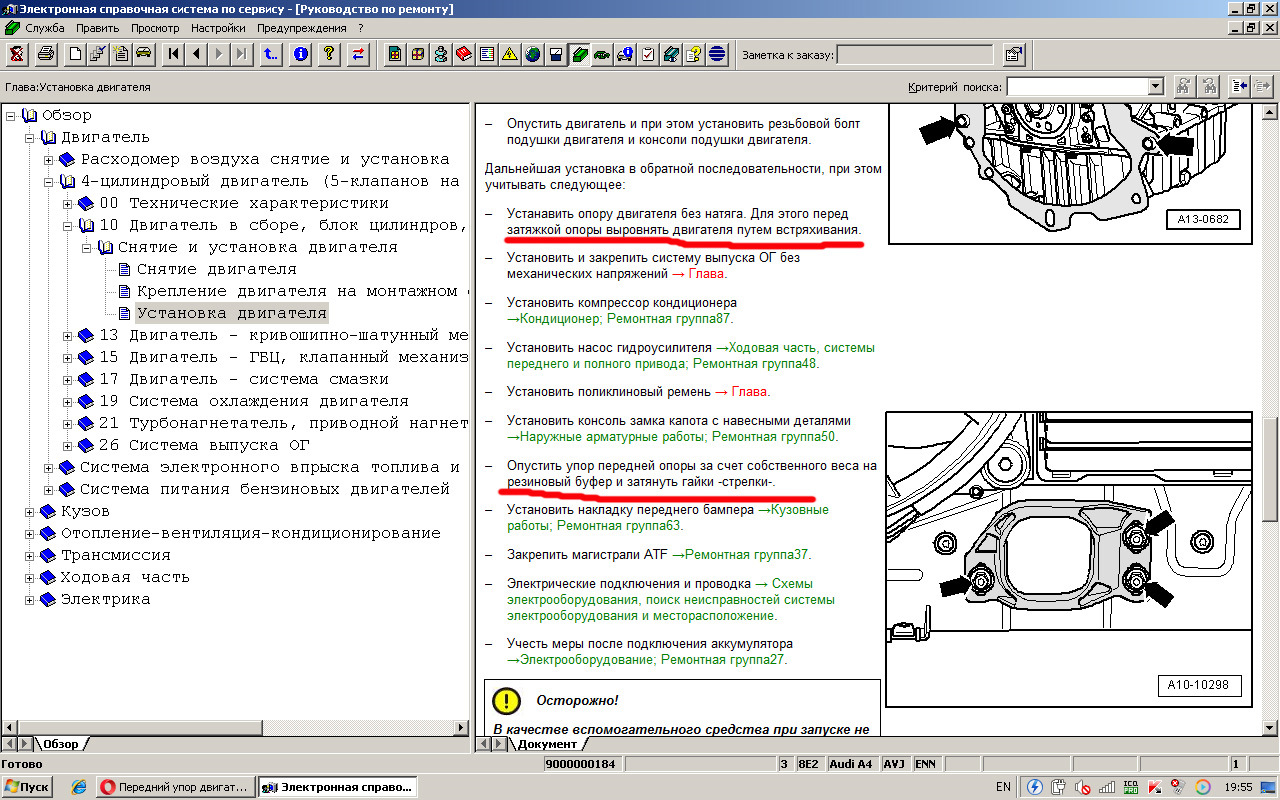Switch to the Документ tab
This screenshot has width=1280, height=800.
(x=546, y=744)
